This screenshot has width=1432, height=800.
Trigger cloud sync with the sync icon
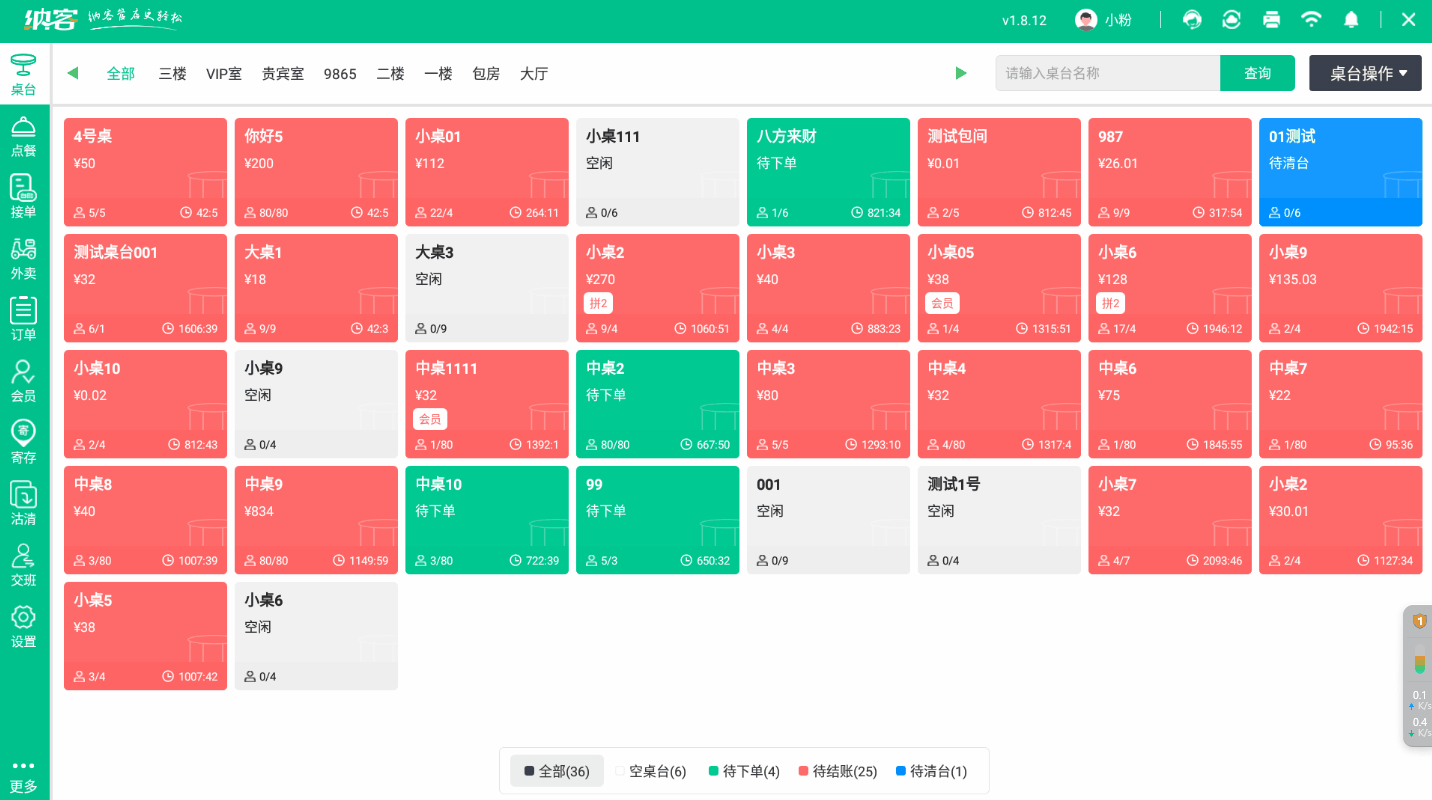coord(1231,19)
